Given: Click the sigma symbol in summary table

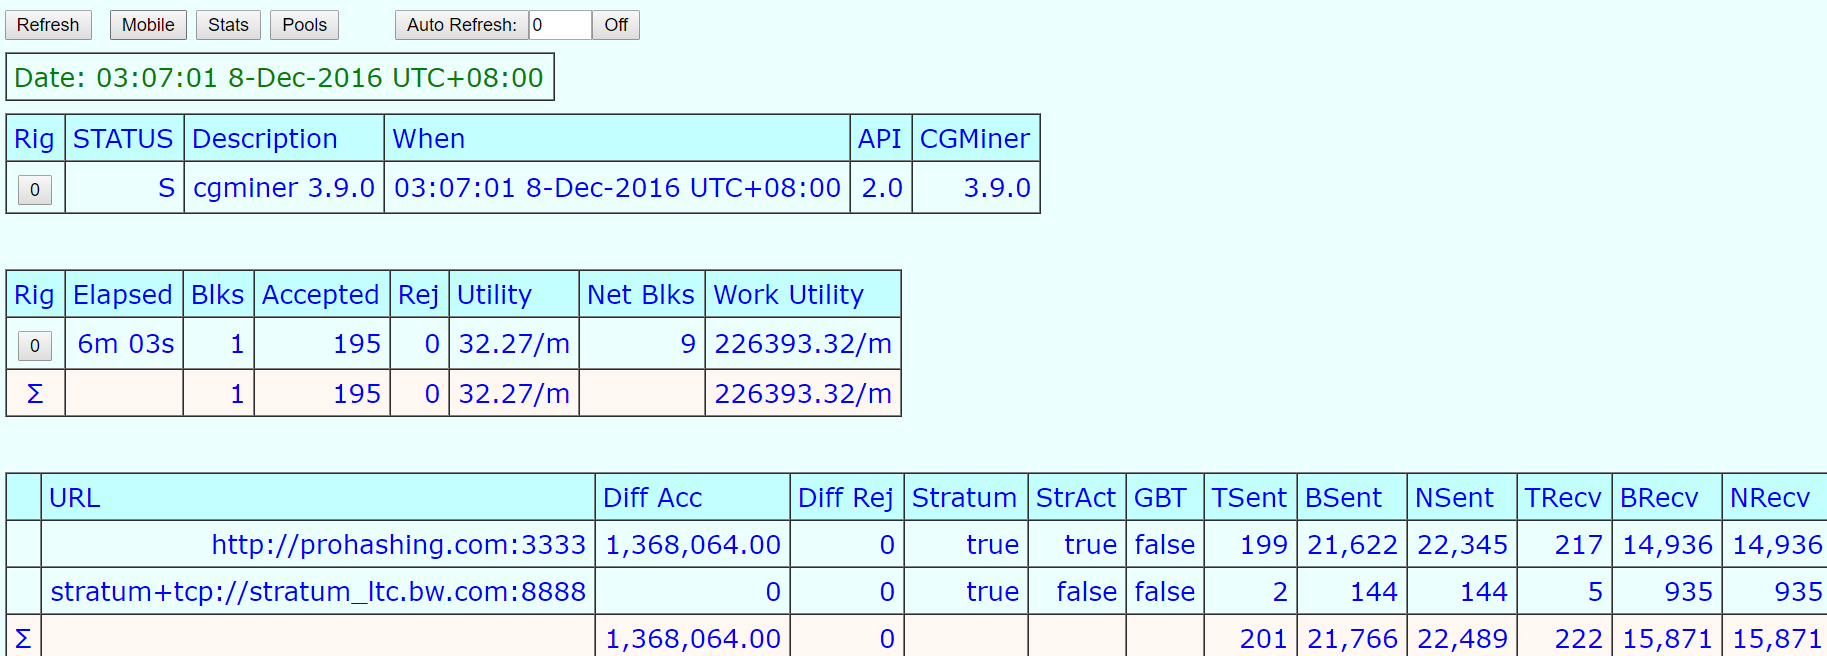Looking at the screenshot, I should tap(35, 394).
